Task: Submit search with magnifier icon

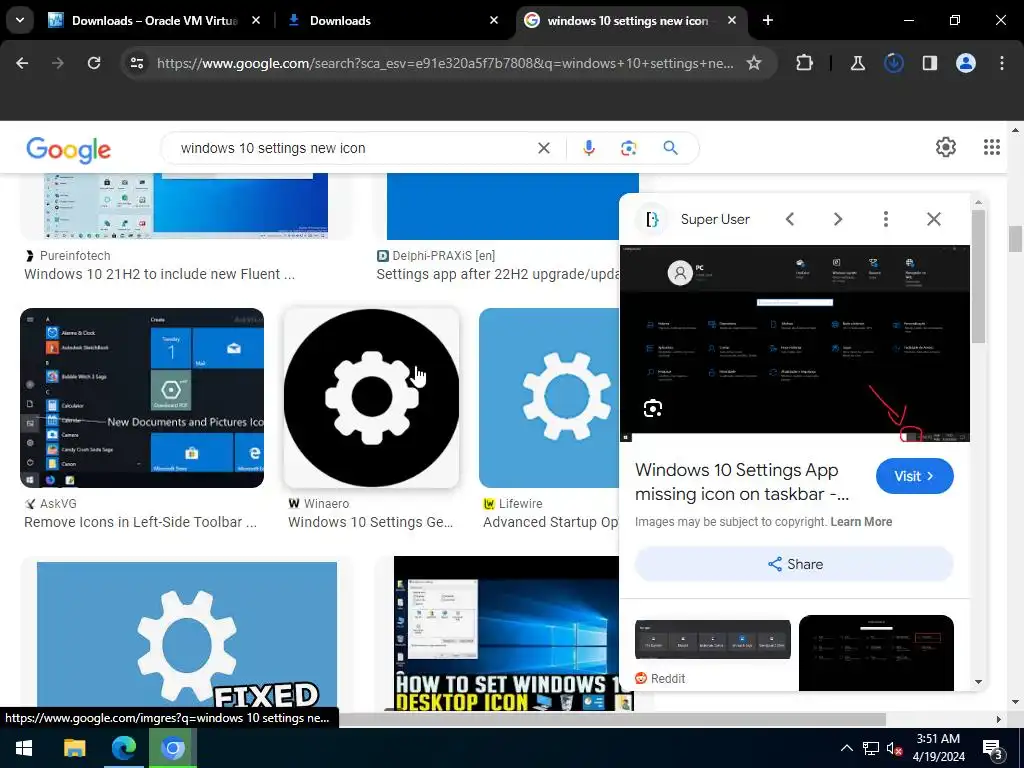Action: [671, 148]
